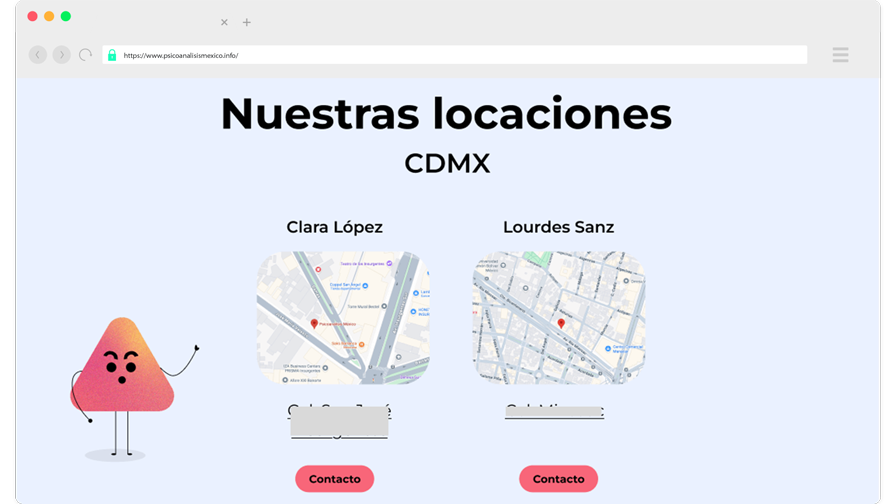Click the green padlock security icon
This screenshot has height=504, width=896.
point(112,55)
